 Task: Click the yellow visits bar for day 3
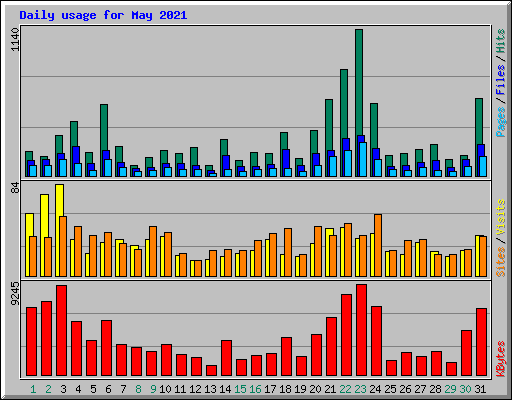[60, 200]
